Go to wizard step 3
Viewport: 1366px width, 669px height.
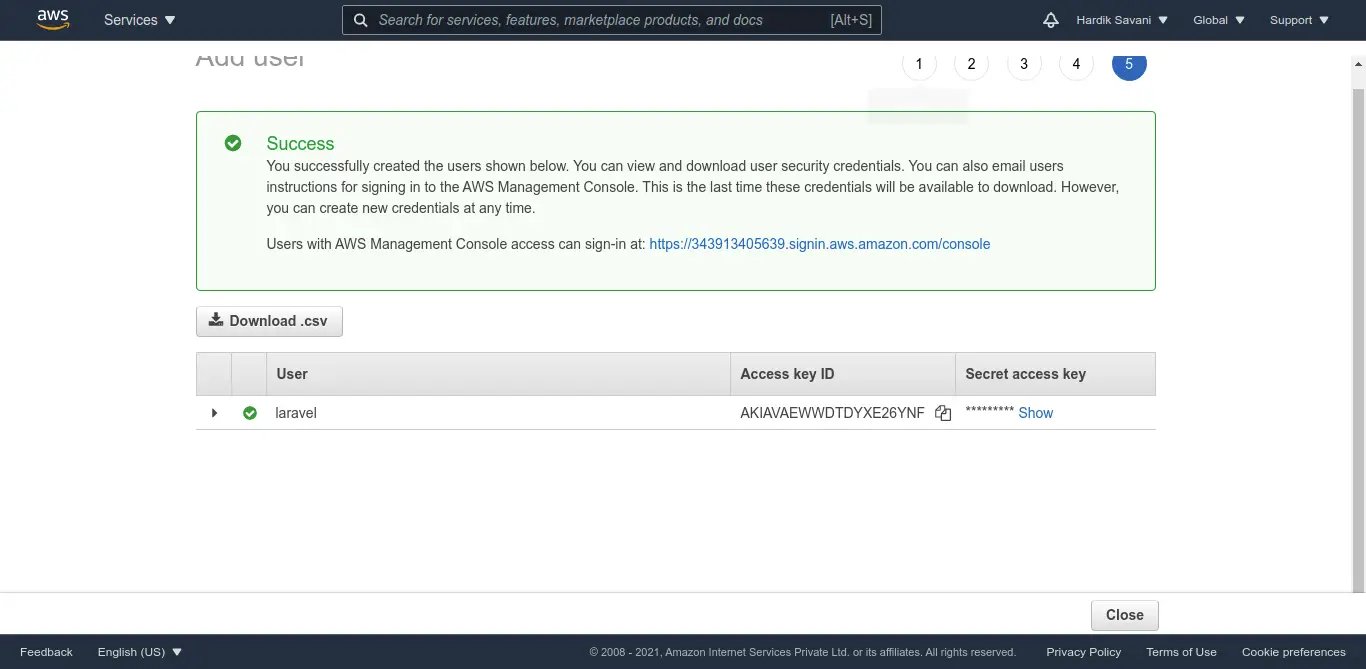pyautogui.click(x=1024, y=64)
